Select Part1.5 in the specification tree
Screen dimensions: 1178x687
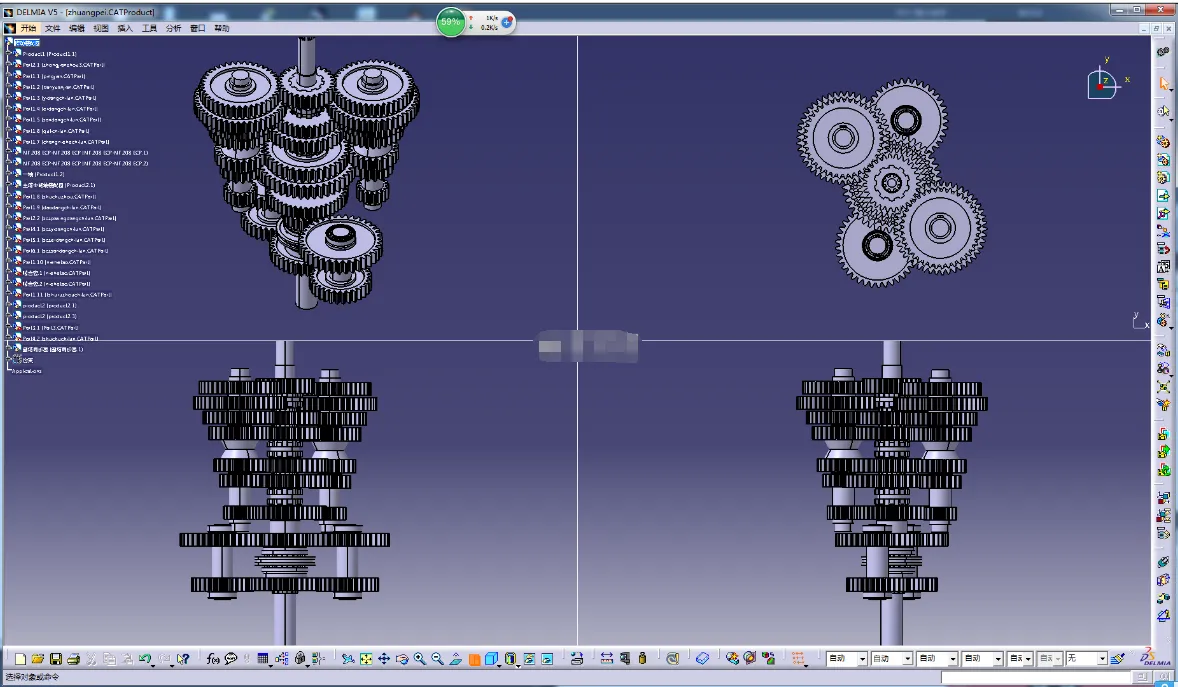point(62,120)
